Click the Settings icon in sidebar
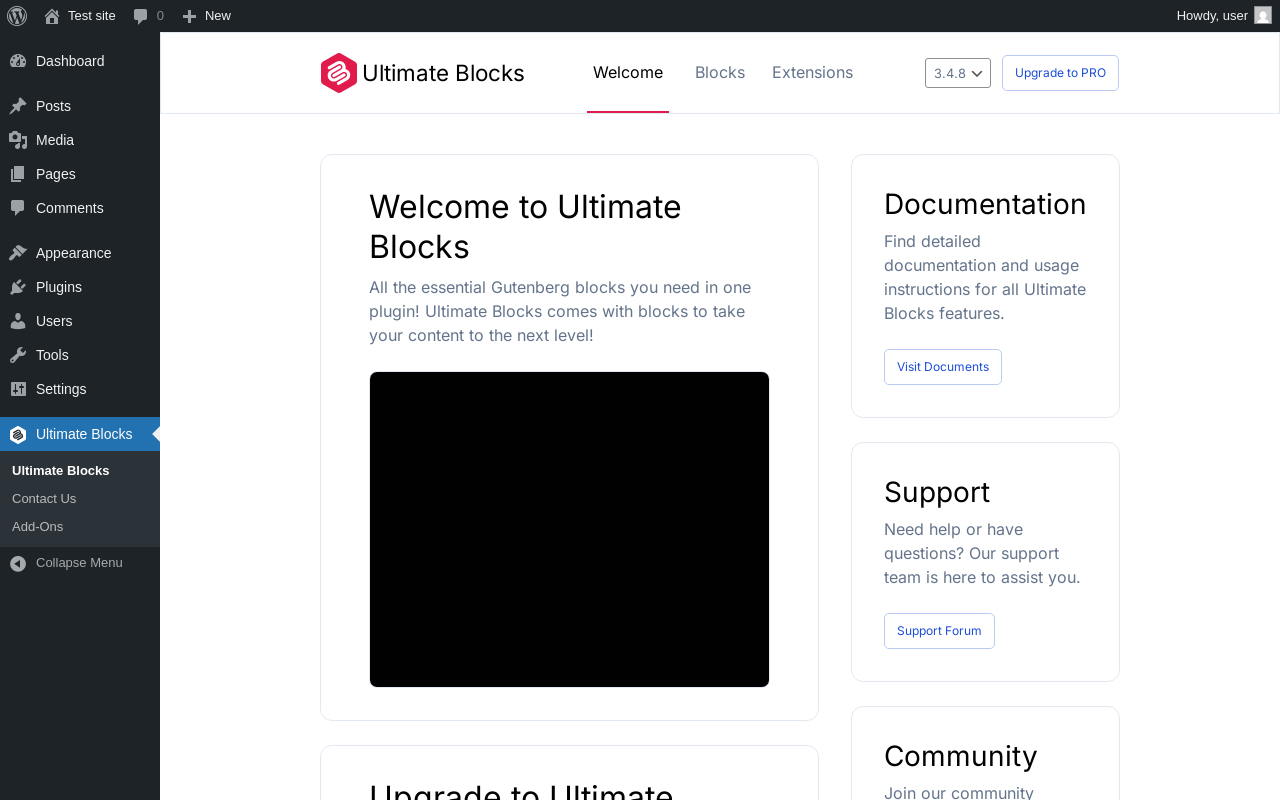 pos(18,389)
